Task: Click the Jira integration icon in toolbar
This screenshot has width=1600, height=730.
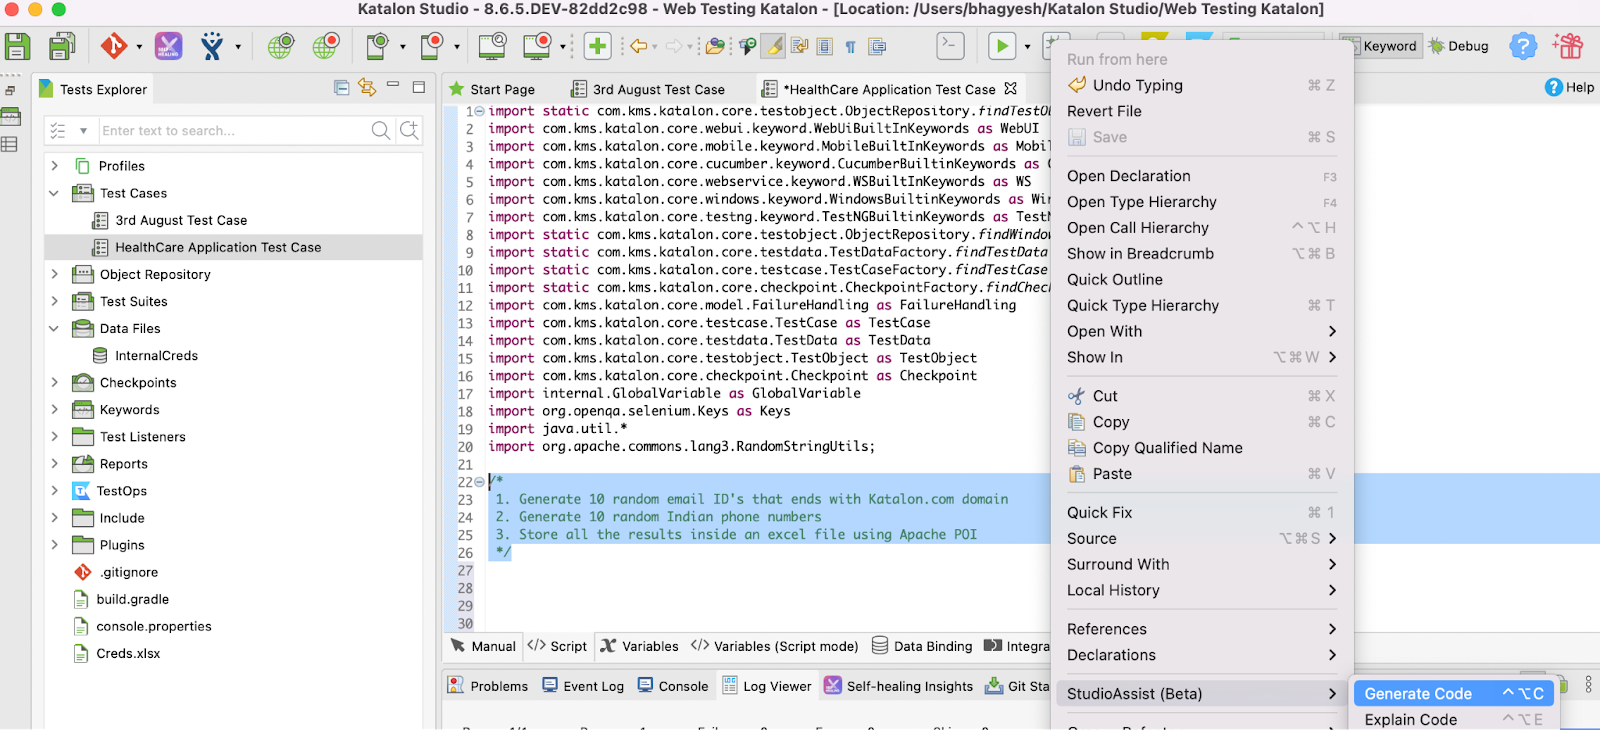Action: coord(212,46)
